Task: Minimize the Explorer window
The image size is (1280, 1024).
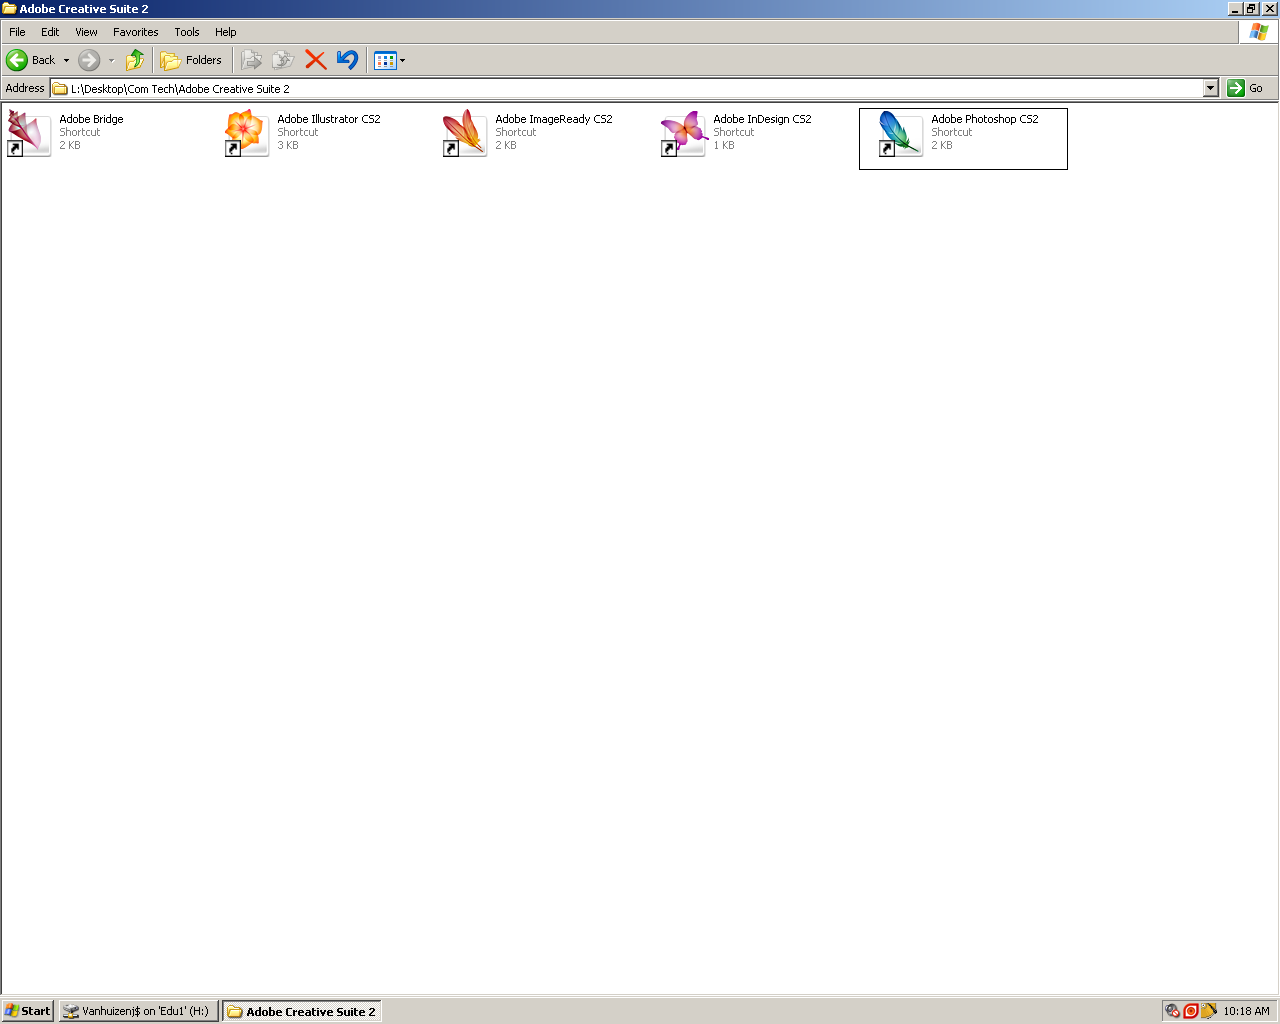Action: click(1236, 9)
